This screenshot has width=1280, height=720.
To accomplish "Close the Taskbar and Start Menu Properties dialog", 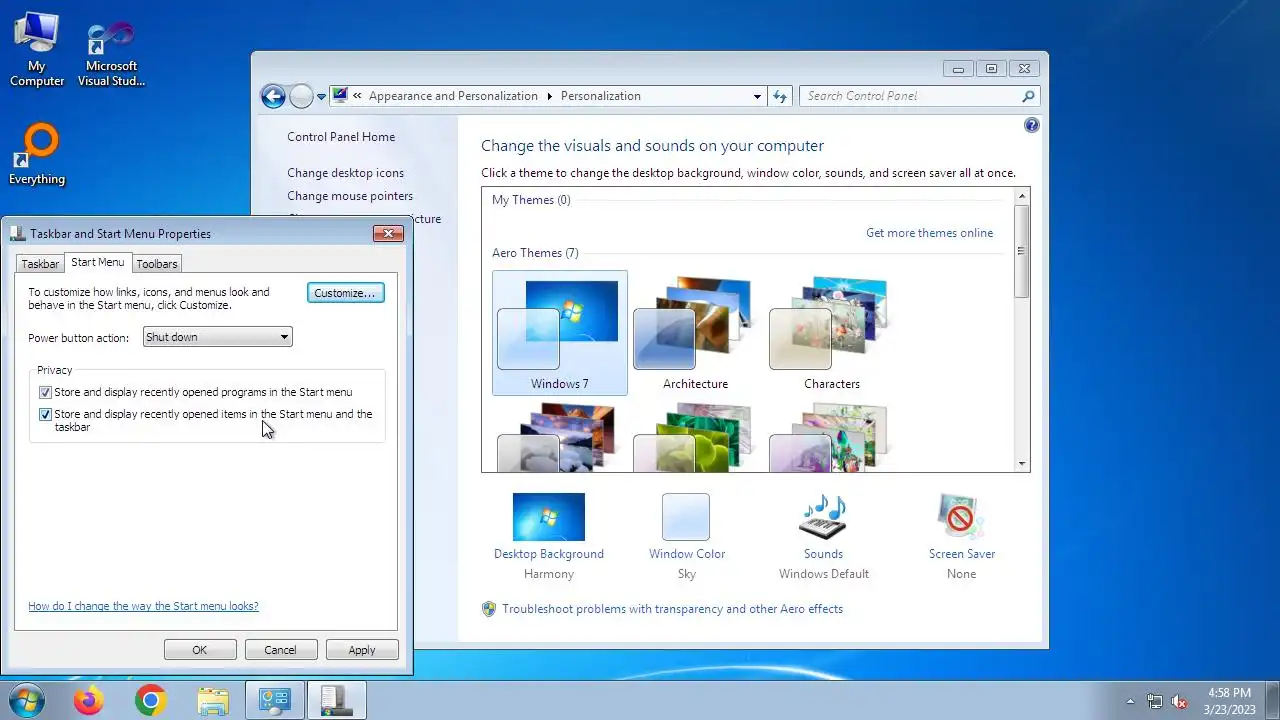I will click(x=388, y=233).
